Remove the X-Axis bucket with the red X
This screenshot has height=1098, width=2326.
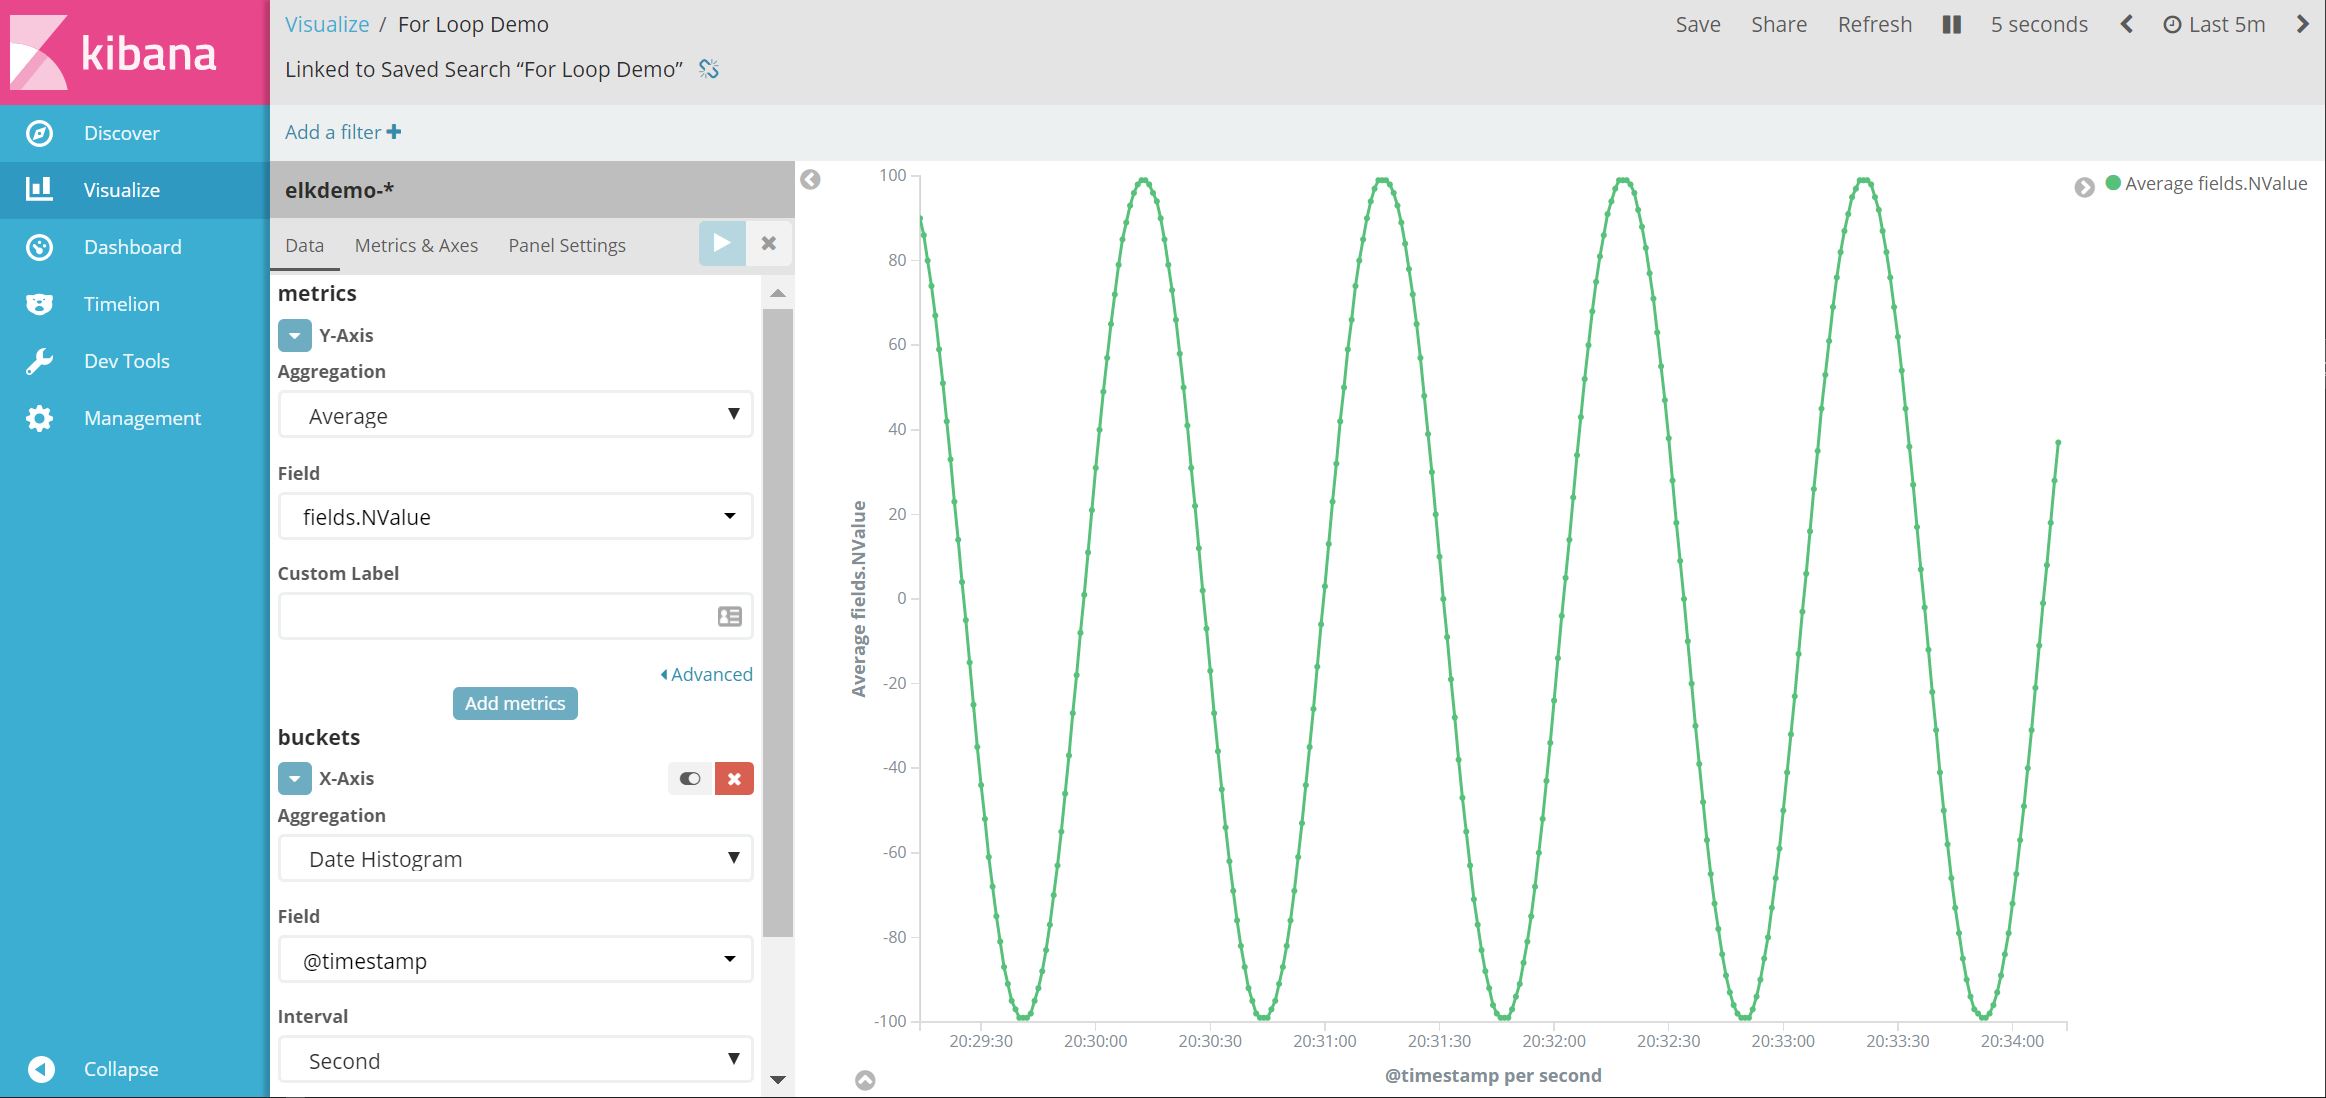735,778
